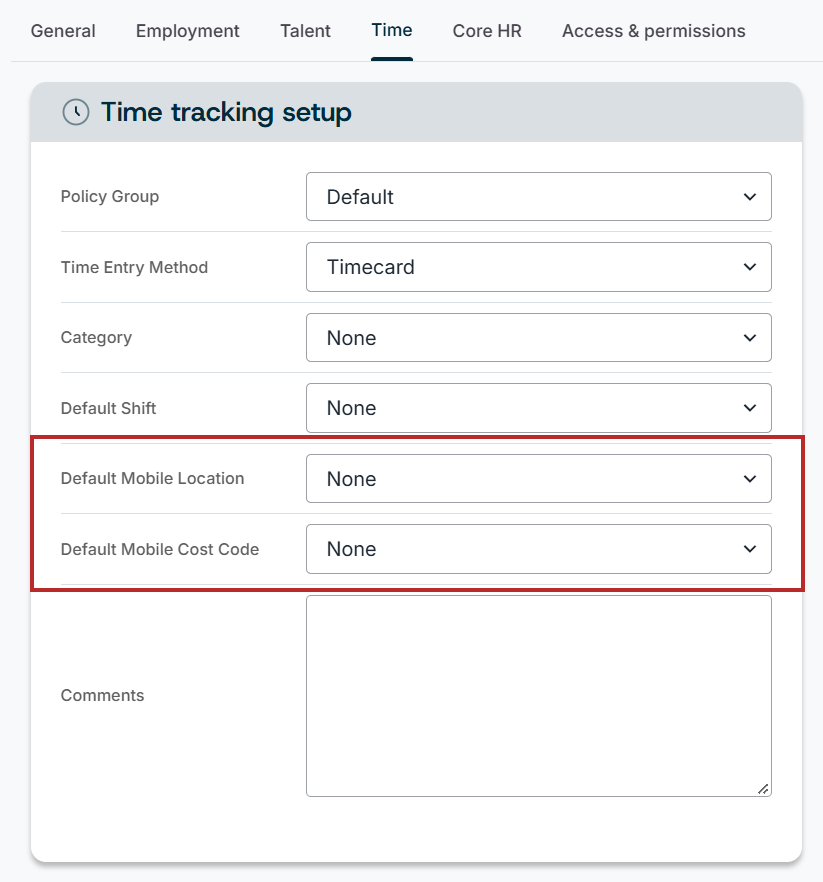Click the Time tracking setup heading
Viewport: 823px width, 882px height.
coord(226,112)
